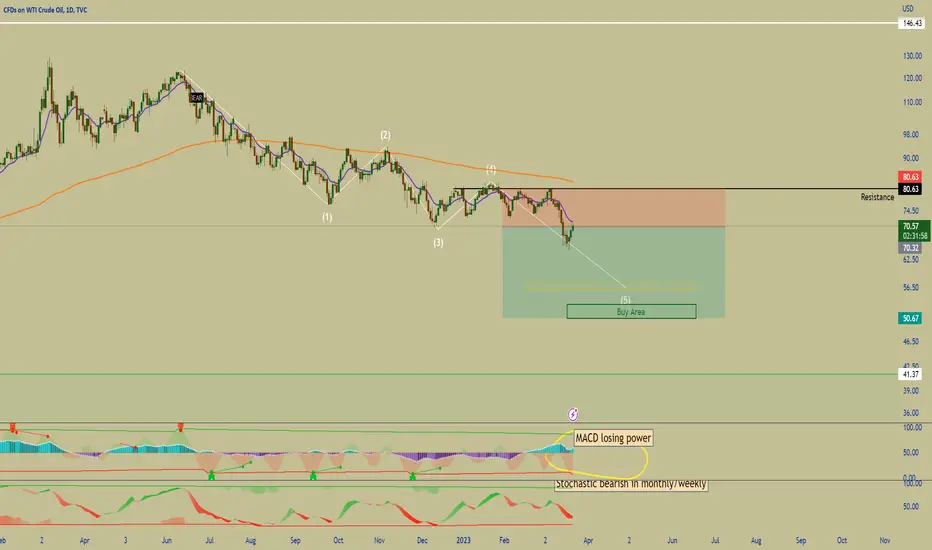This screenshot has width=932, height=550.
Task: Select the Stochastic bearish in monthly/weekly note
Action: [x=631, y=485]
